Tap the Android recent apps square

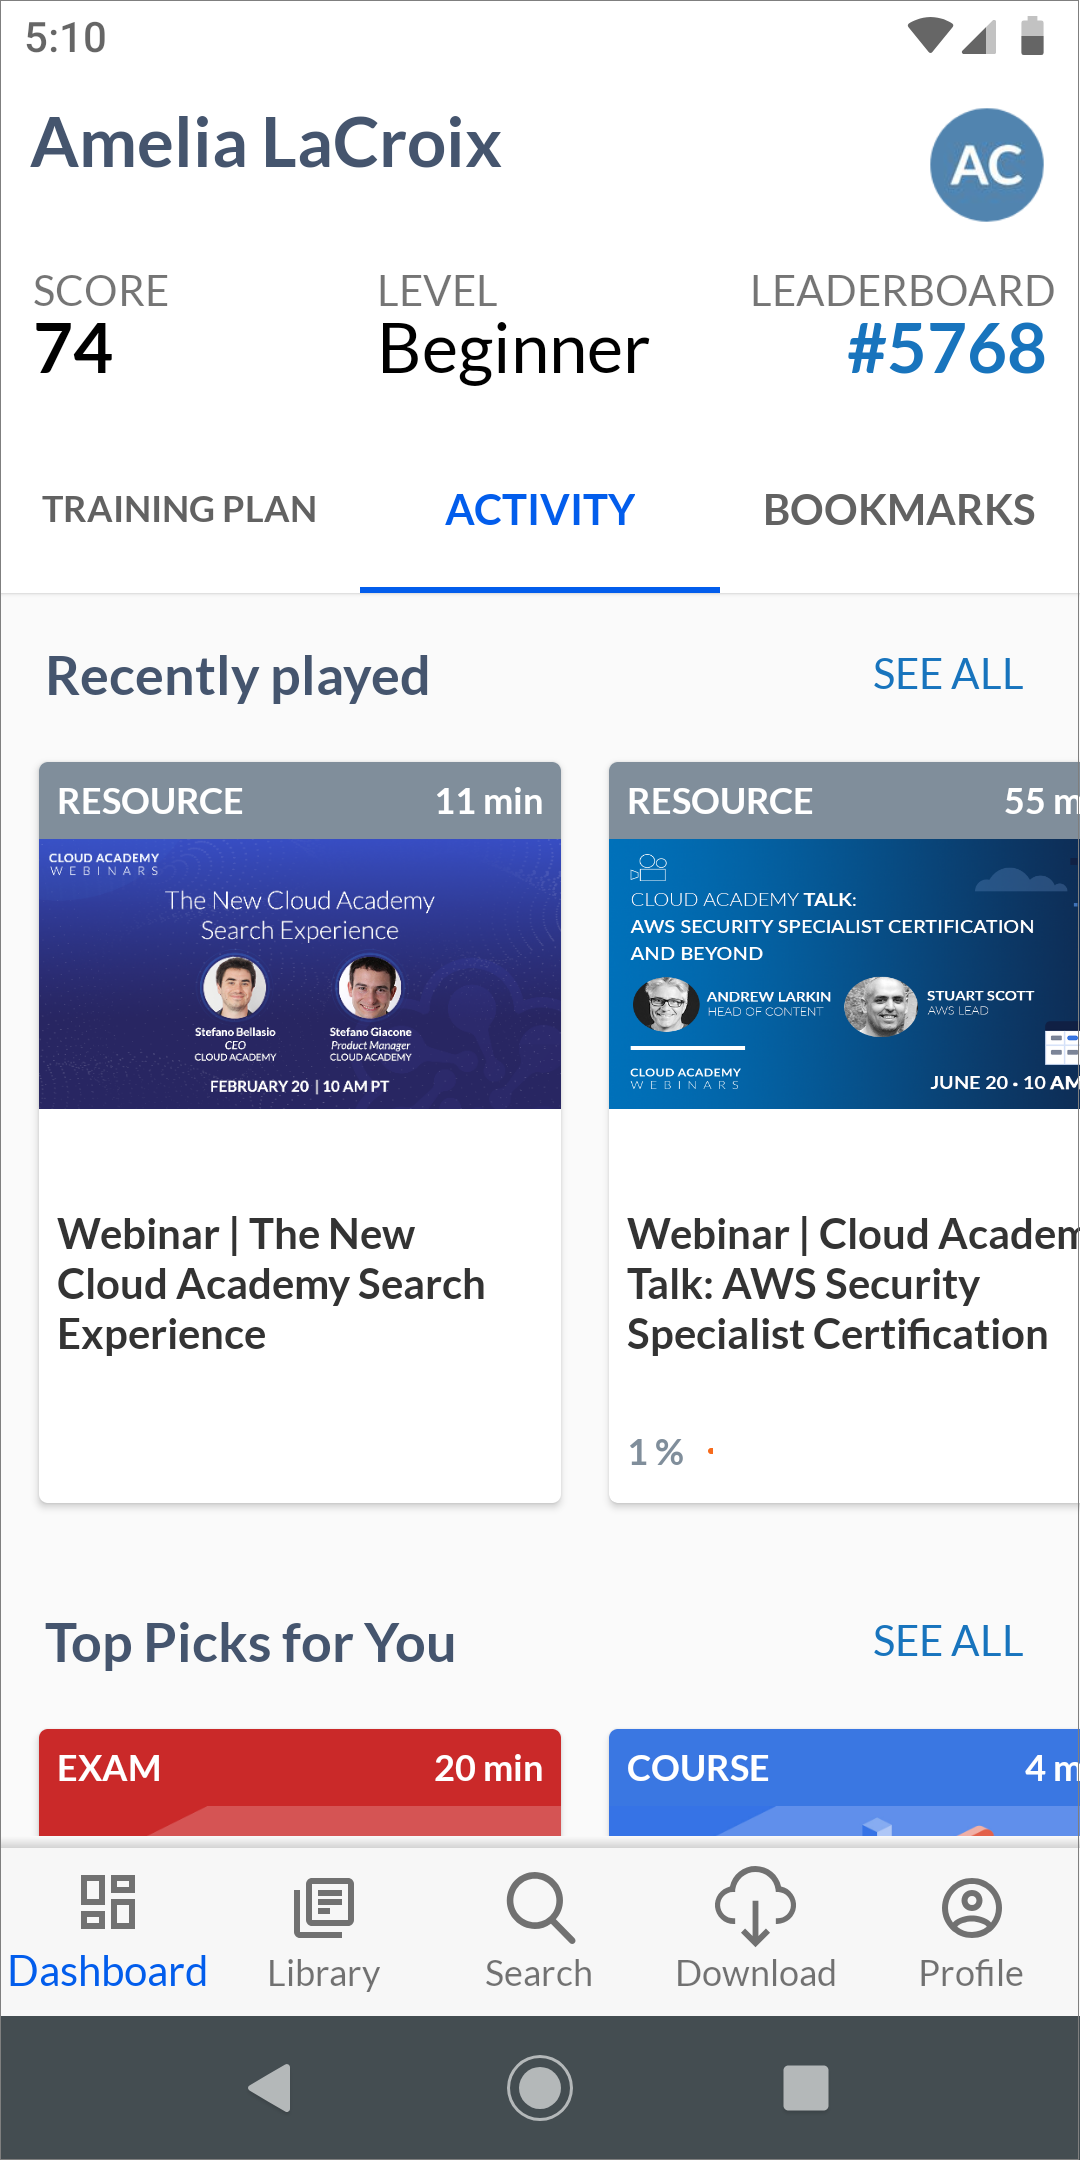coord(806,2088)
